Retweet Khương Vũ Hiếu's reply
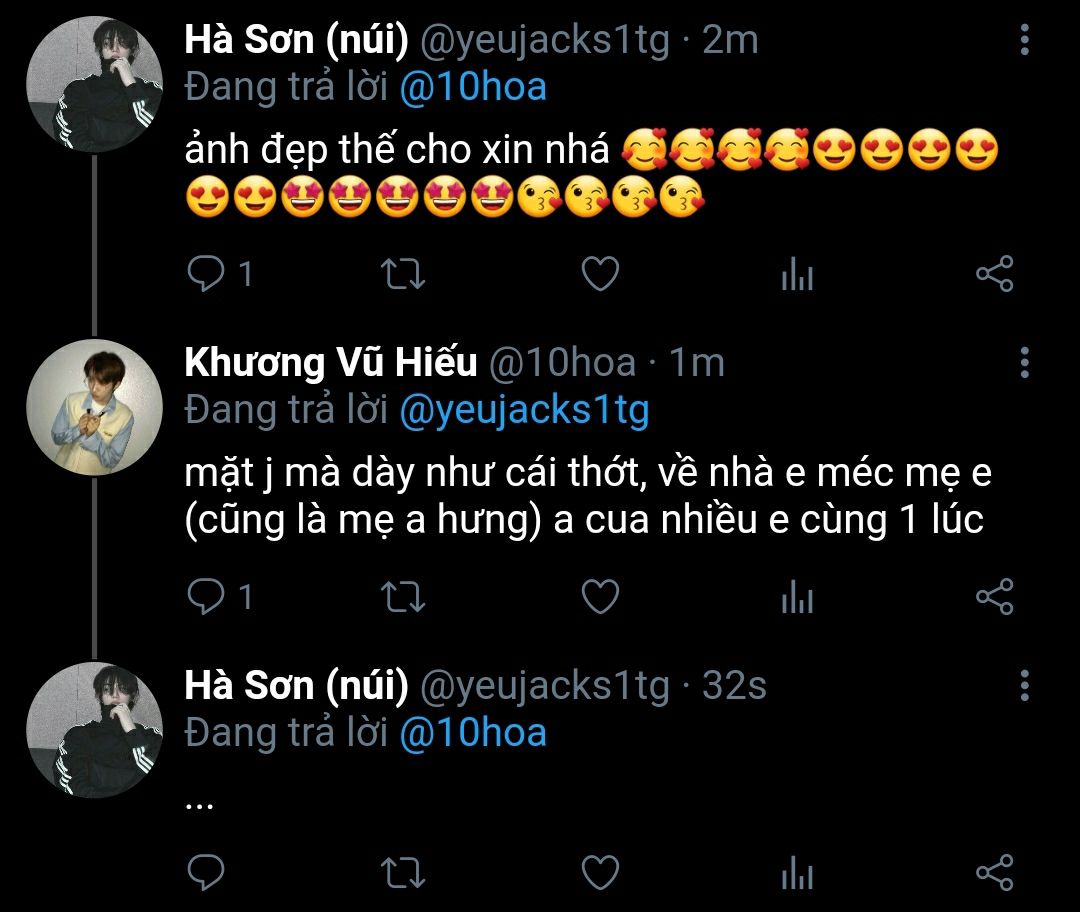Screen dimensions: 1080x912 [405, 597]
